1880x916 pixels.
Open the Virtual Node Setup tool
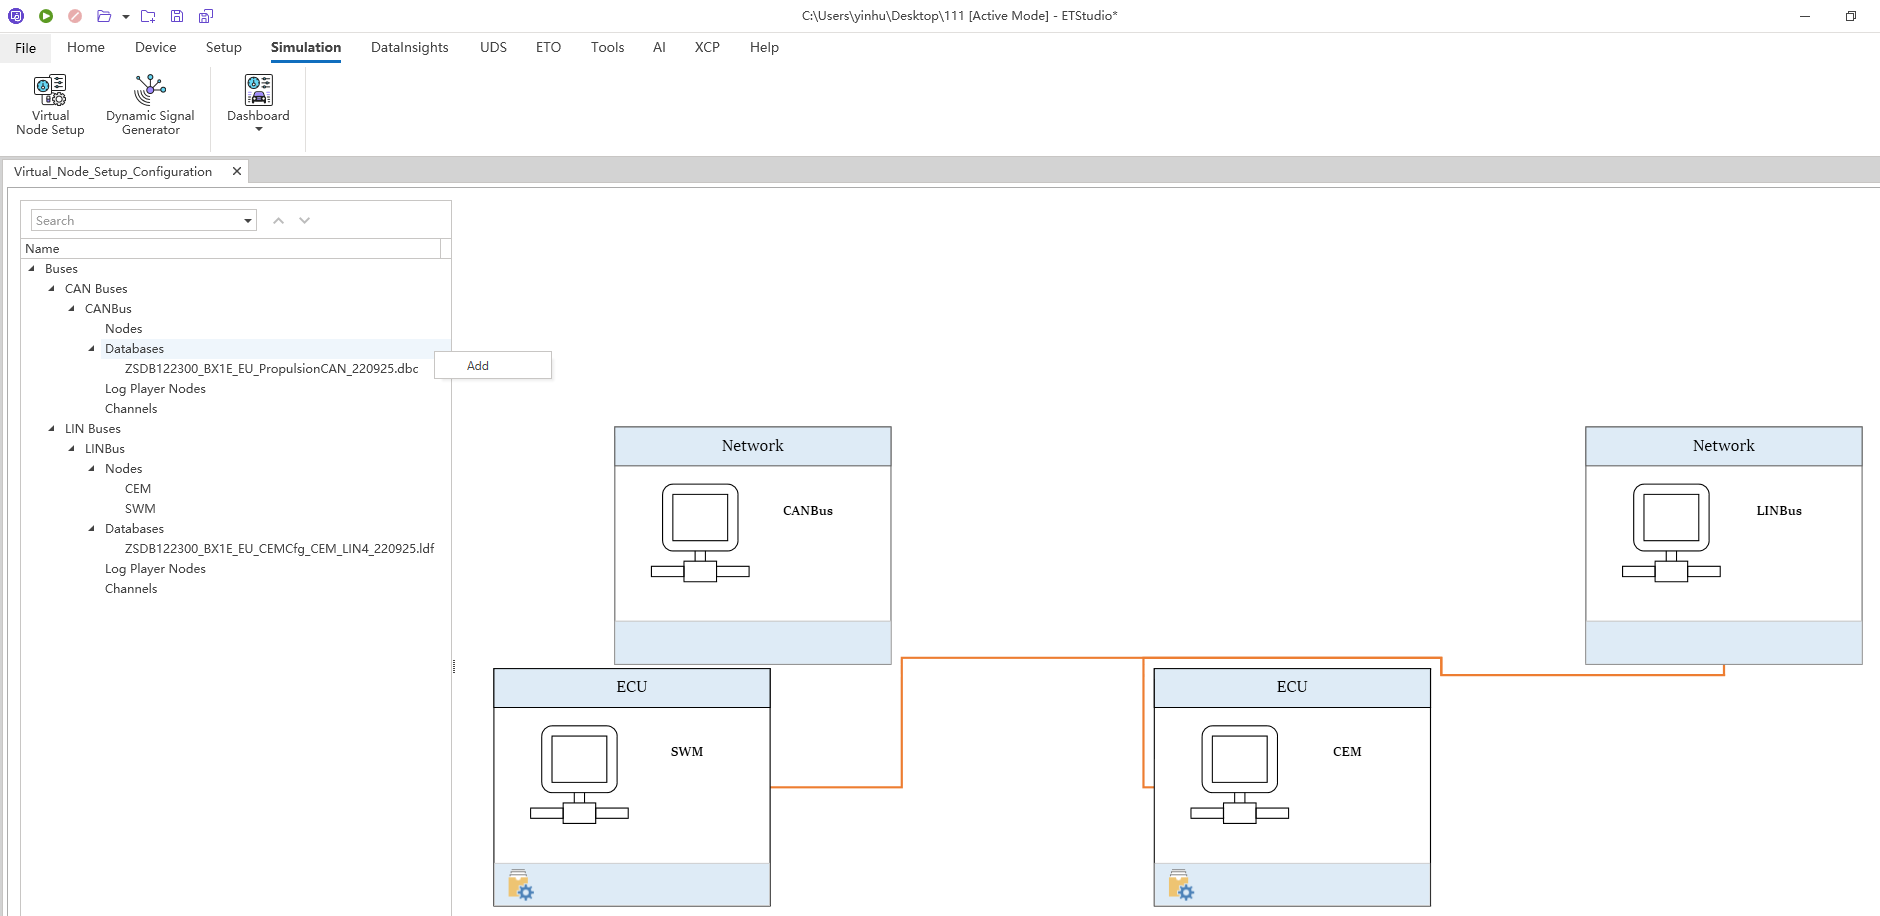50,104
